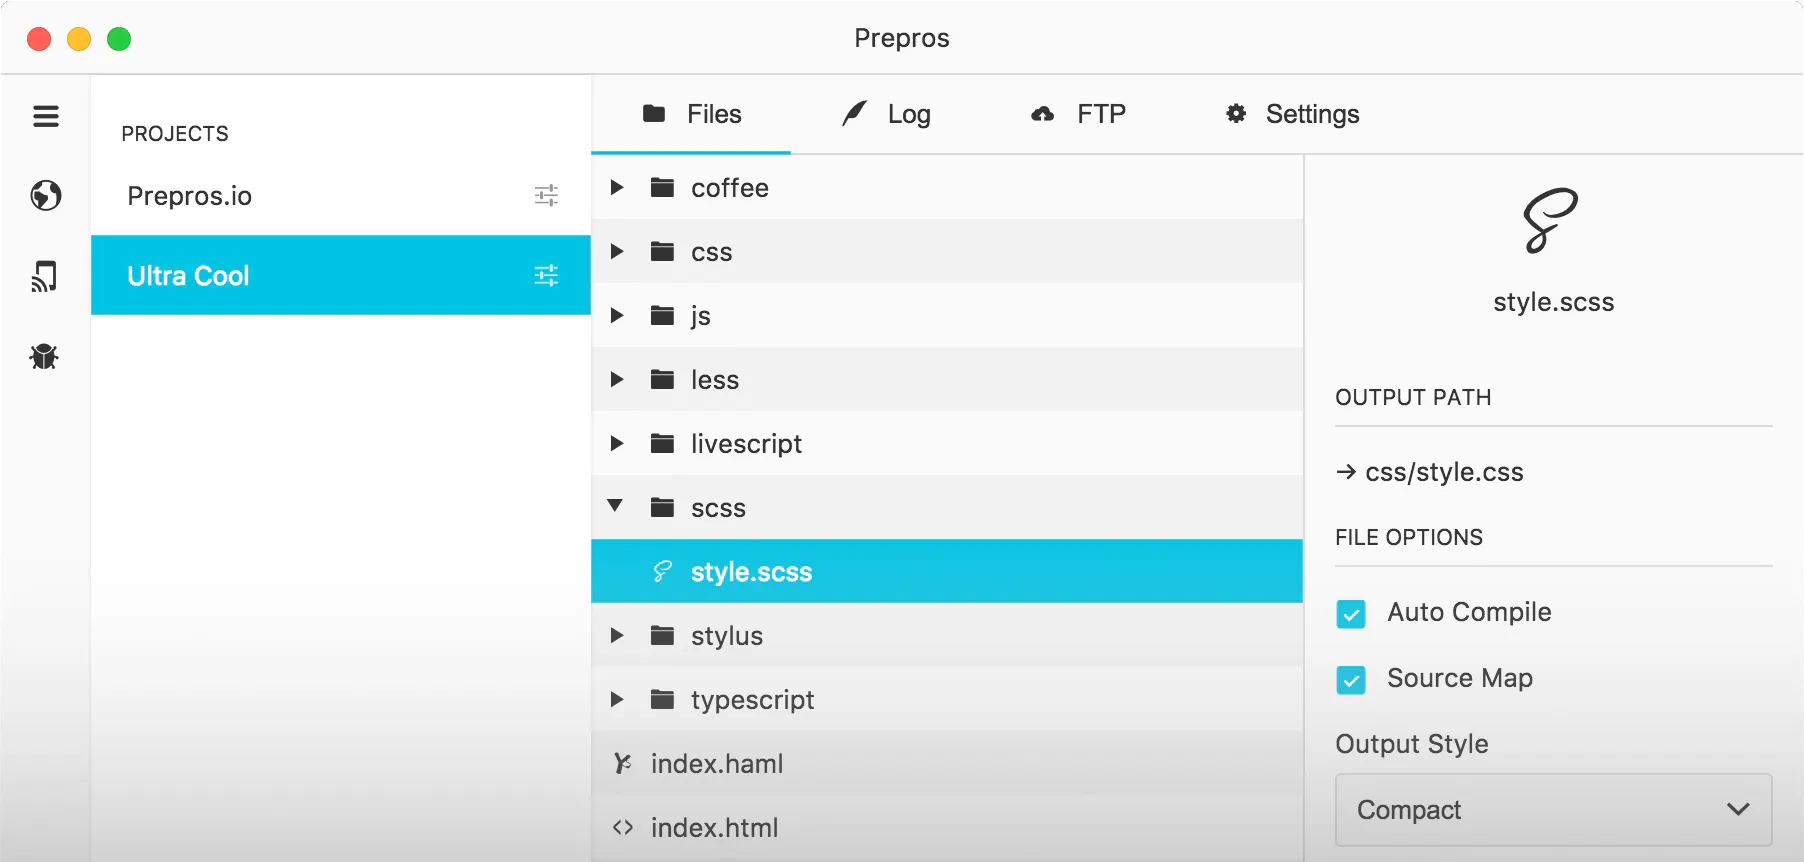
Task: Expand the js folder arrow
Action: pyautogui.click(x=617, y=315)
